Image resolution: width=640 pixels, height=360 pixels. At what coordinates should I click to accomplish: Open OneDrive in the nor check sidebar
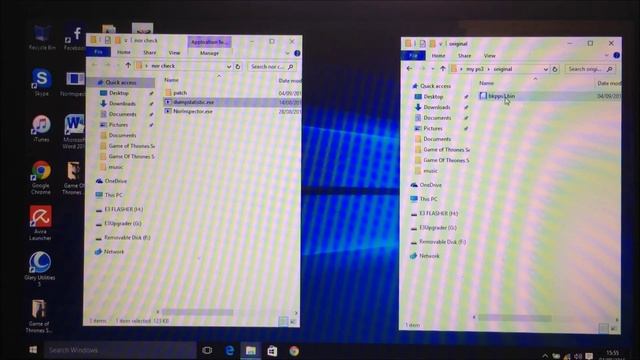click(x=116, y=181)
